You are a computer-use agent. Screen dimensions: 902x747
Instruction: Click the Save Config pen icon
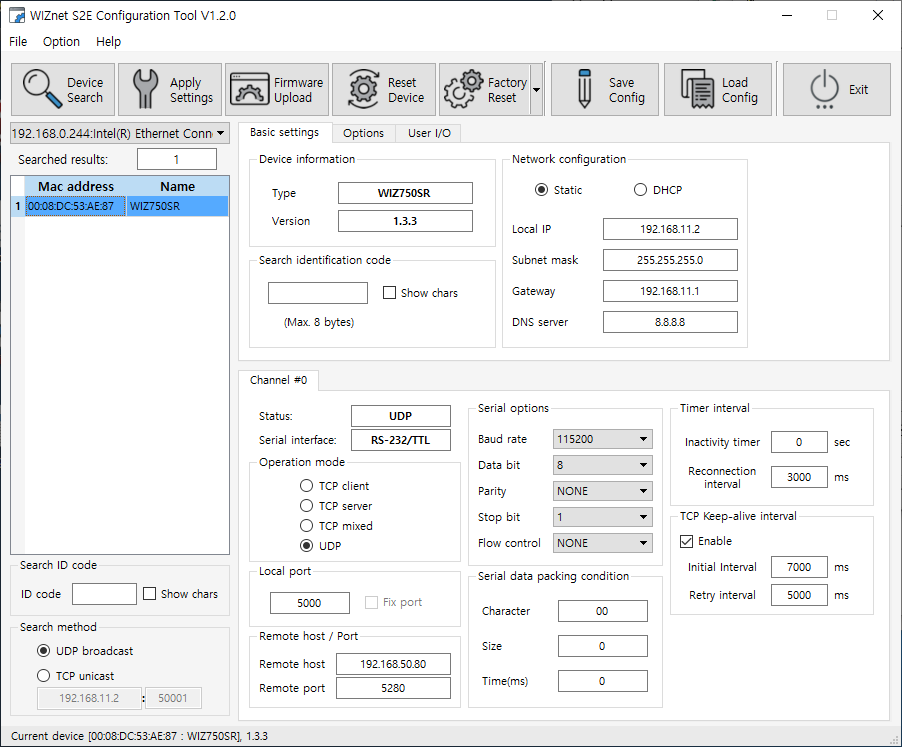pyautogui.click(x=584, y=89)
